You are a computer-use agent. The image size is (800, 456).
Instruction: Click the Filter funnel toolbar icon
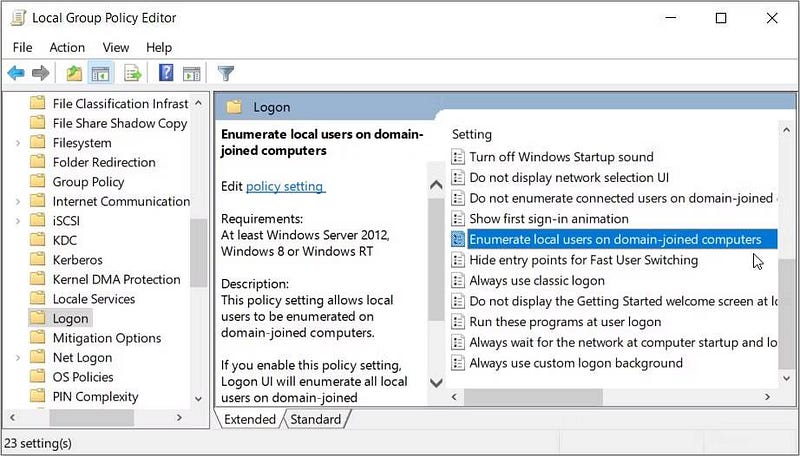click(226, 73)
